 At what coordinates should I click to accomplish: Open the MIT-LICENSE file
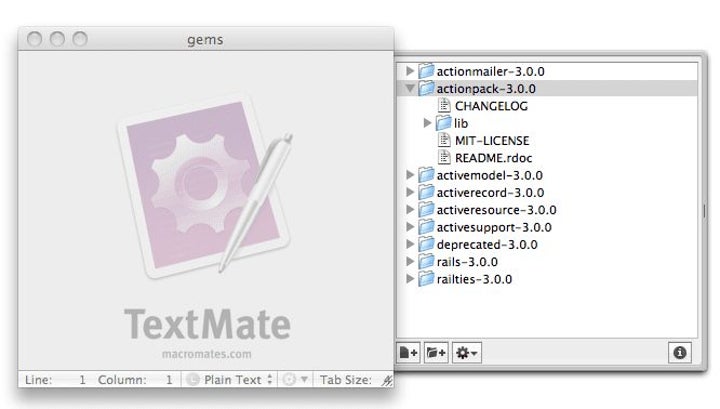pos(492,140)
